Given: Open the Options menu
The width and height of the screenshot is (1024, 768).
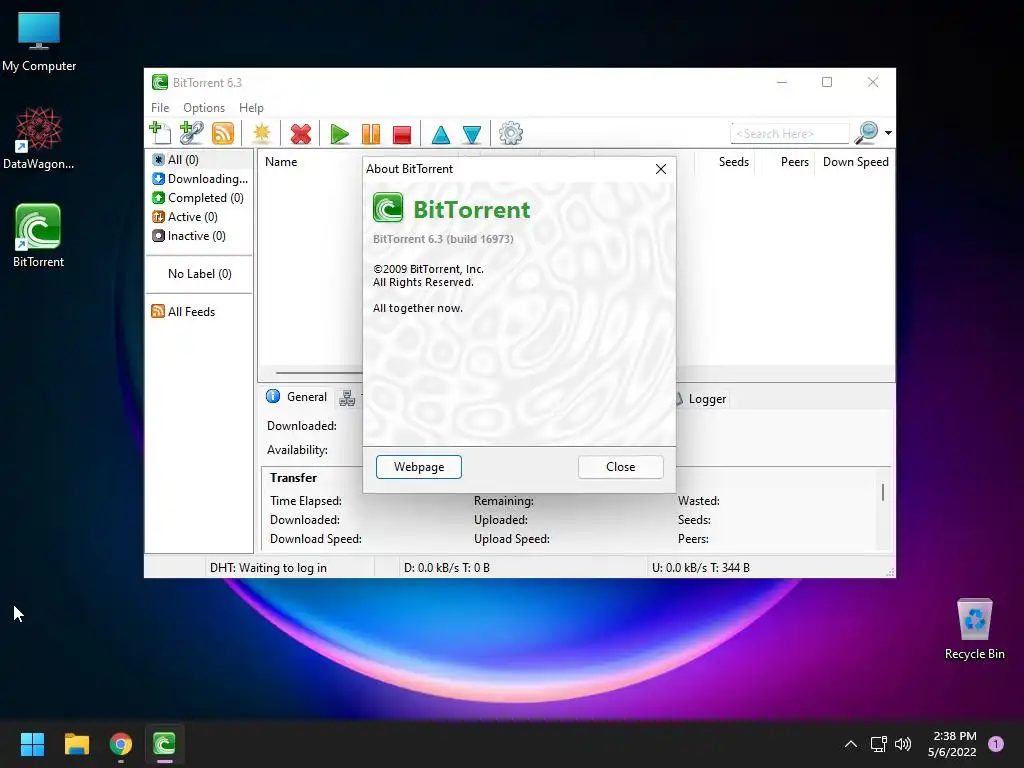Looking at the screenshot, I should click(x=204, y=108).
